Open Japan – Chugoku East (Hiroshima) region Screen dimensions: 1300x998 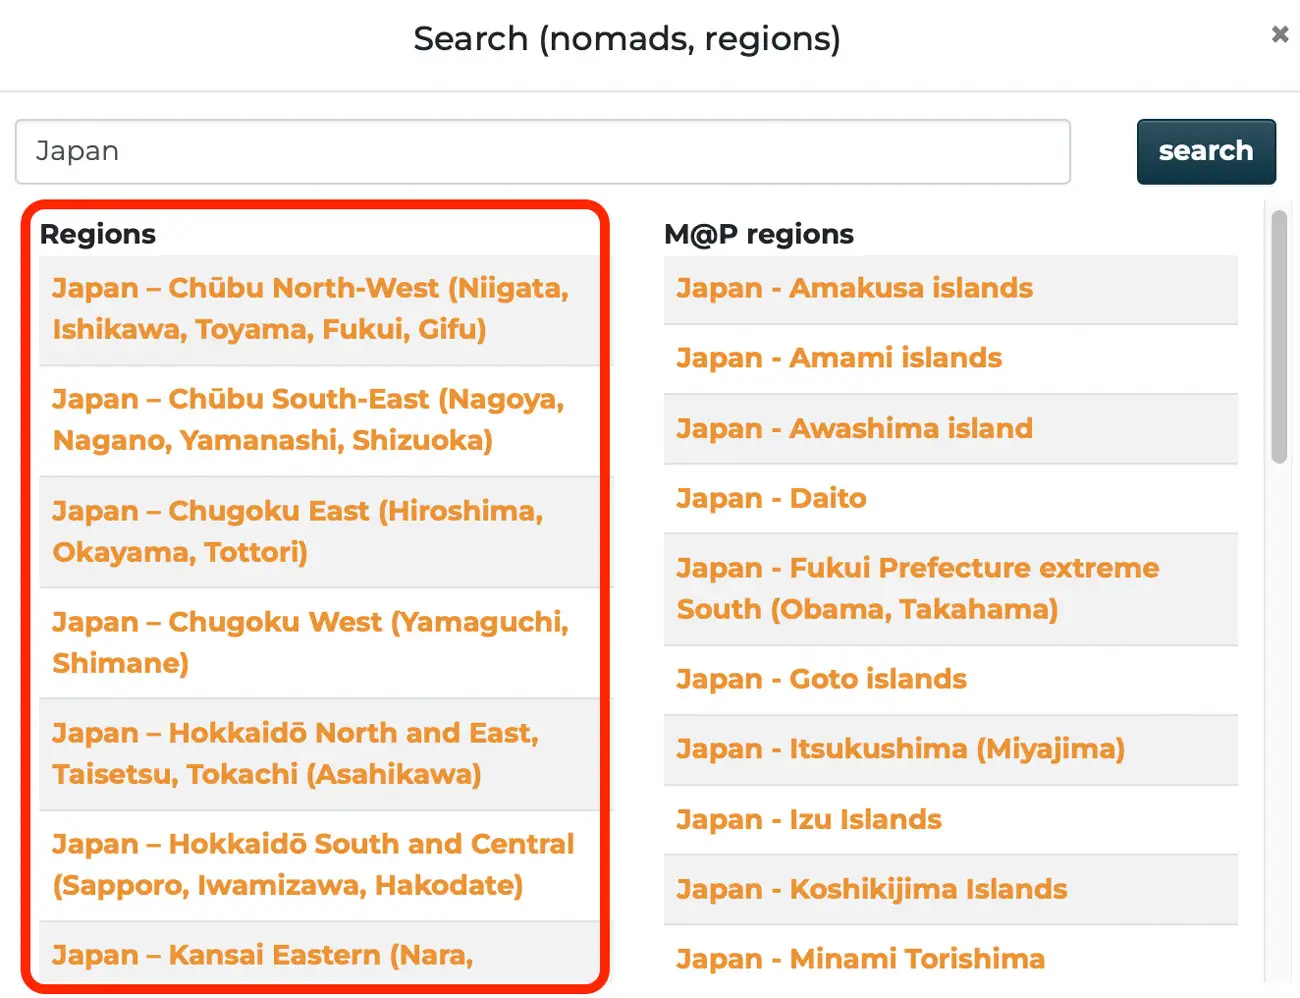tap(297, 531)
